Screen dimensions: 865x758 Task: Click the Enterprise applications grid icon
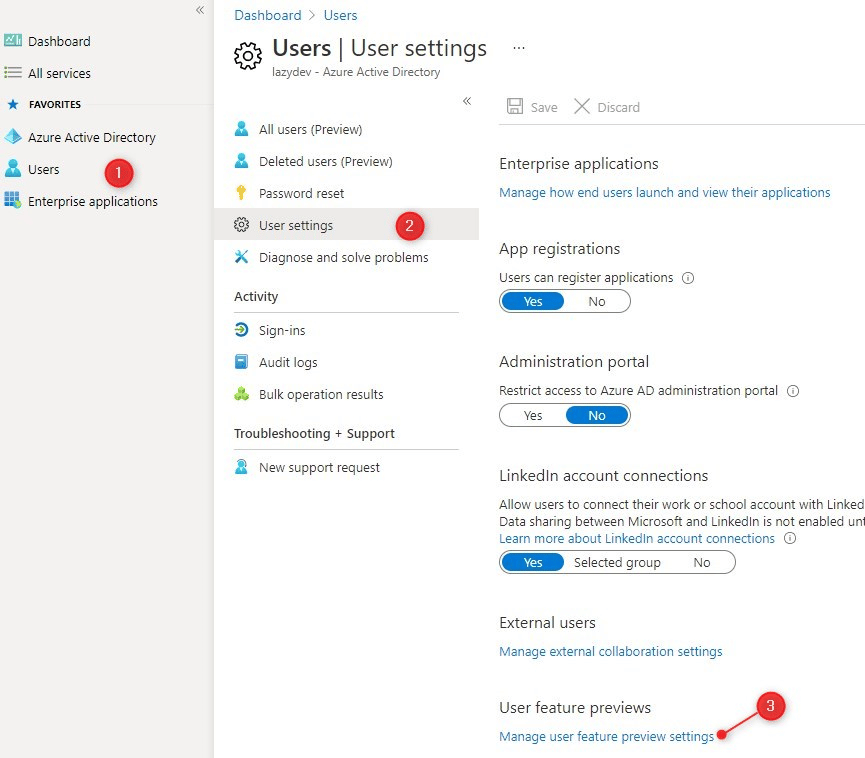13,201
